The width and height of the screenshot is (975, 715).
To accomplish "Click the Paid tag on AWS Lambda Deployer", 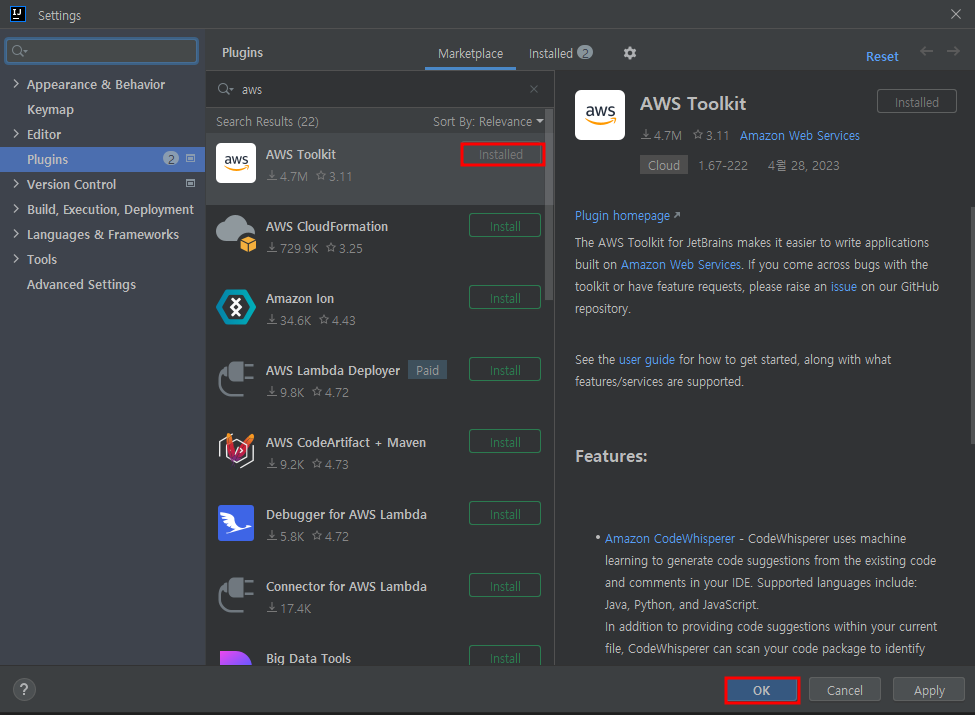I will [x=427, y=371].
